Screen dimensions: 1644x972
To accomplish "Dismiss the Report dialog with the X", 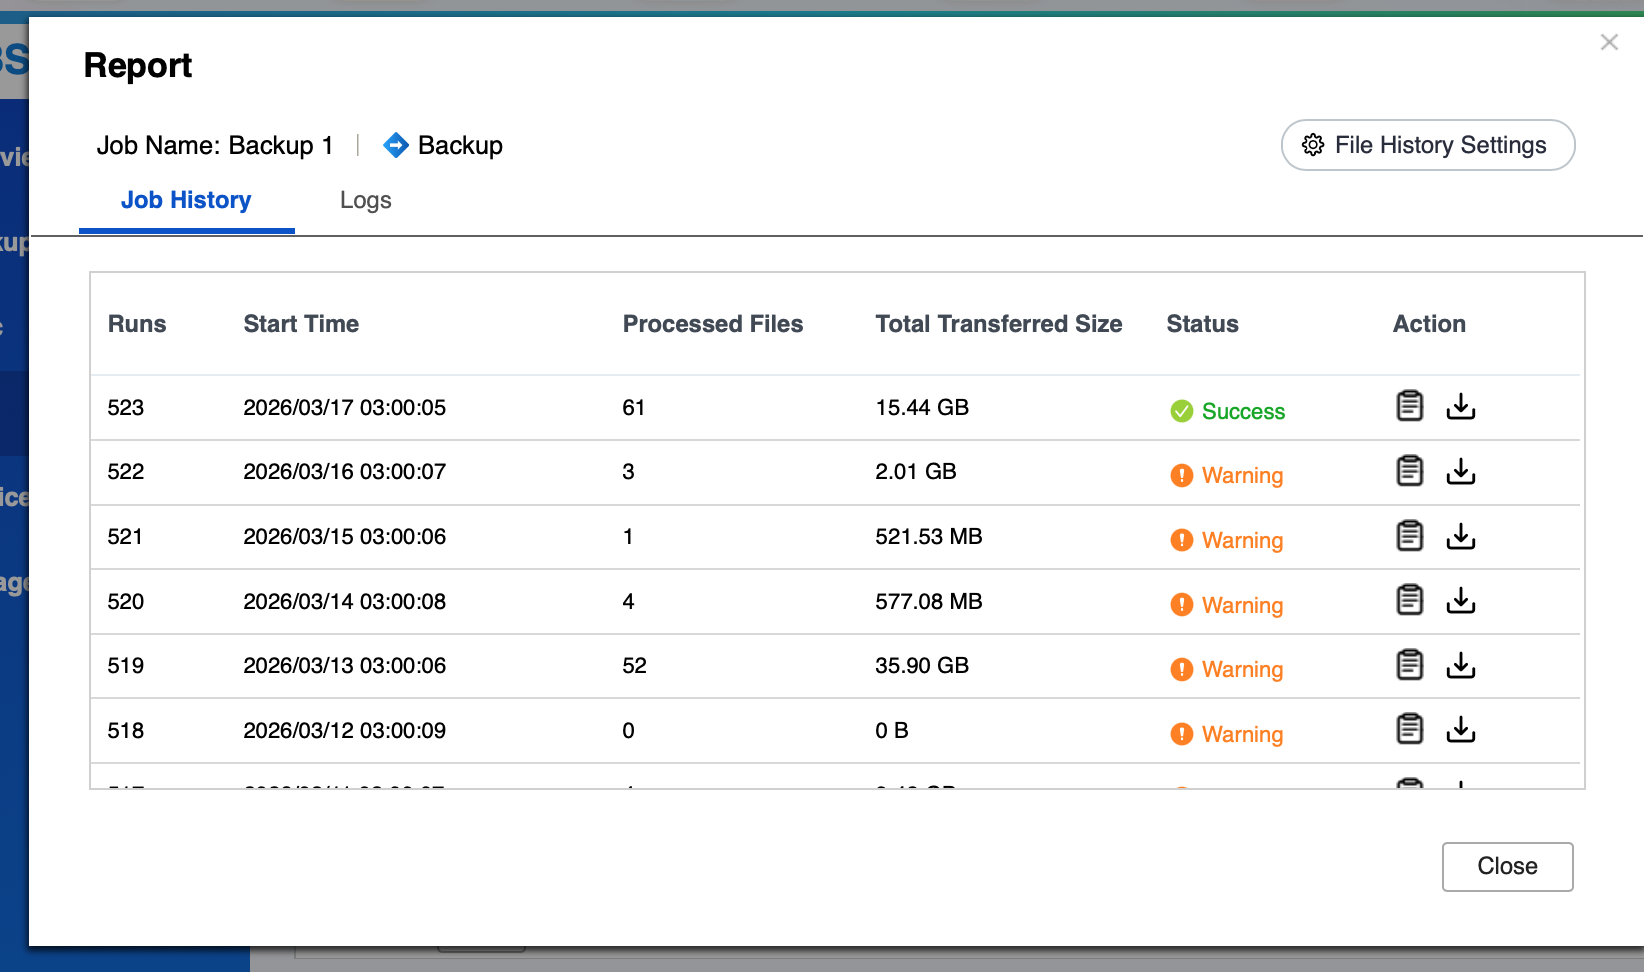I will 1608,42.
